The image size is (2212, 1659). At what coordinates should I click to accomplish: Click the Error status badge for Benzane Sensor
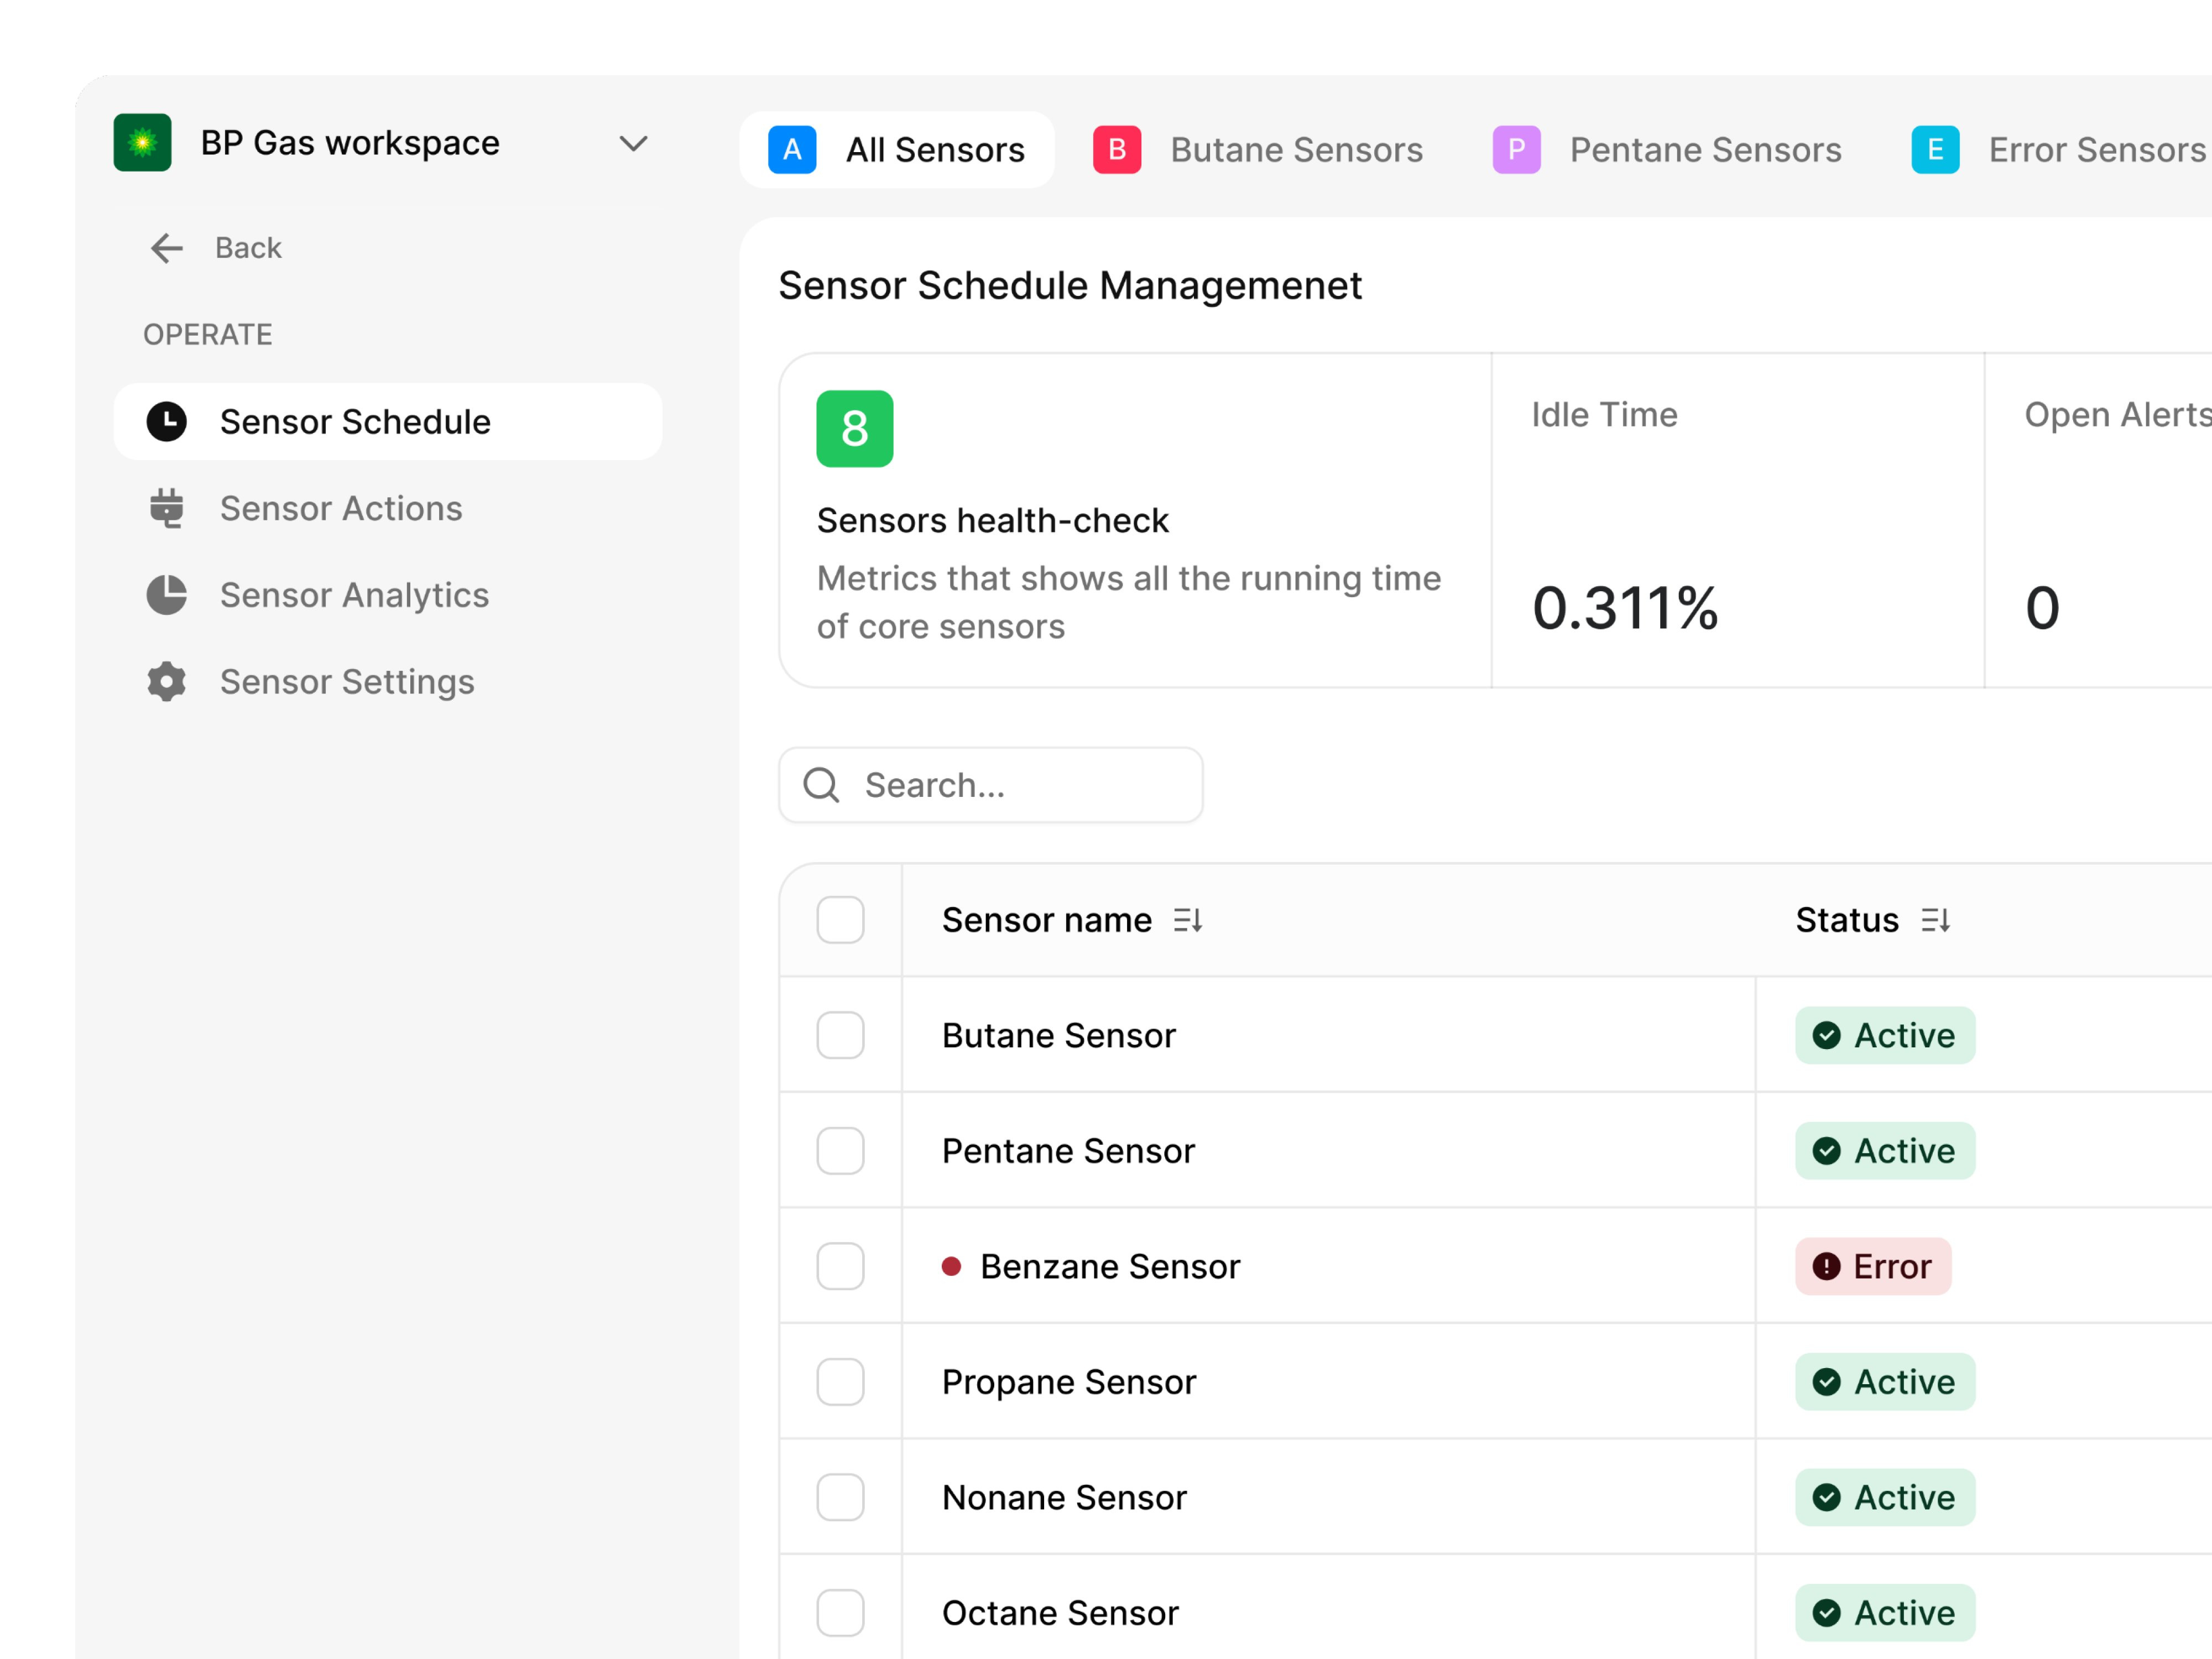pos(1873,1267)
